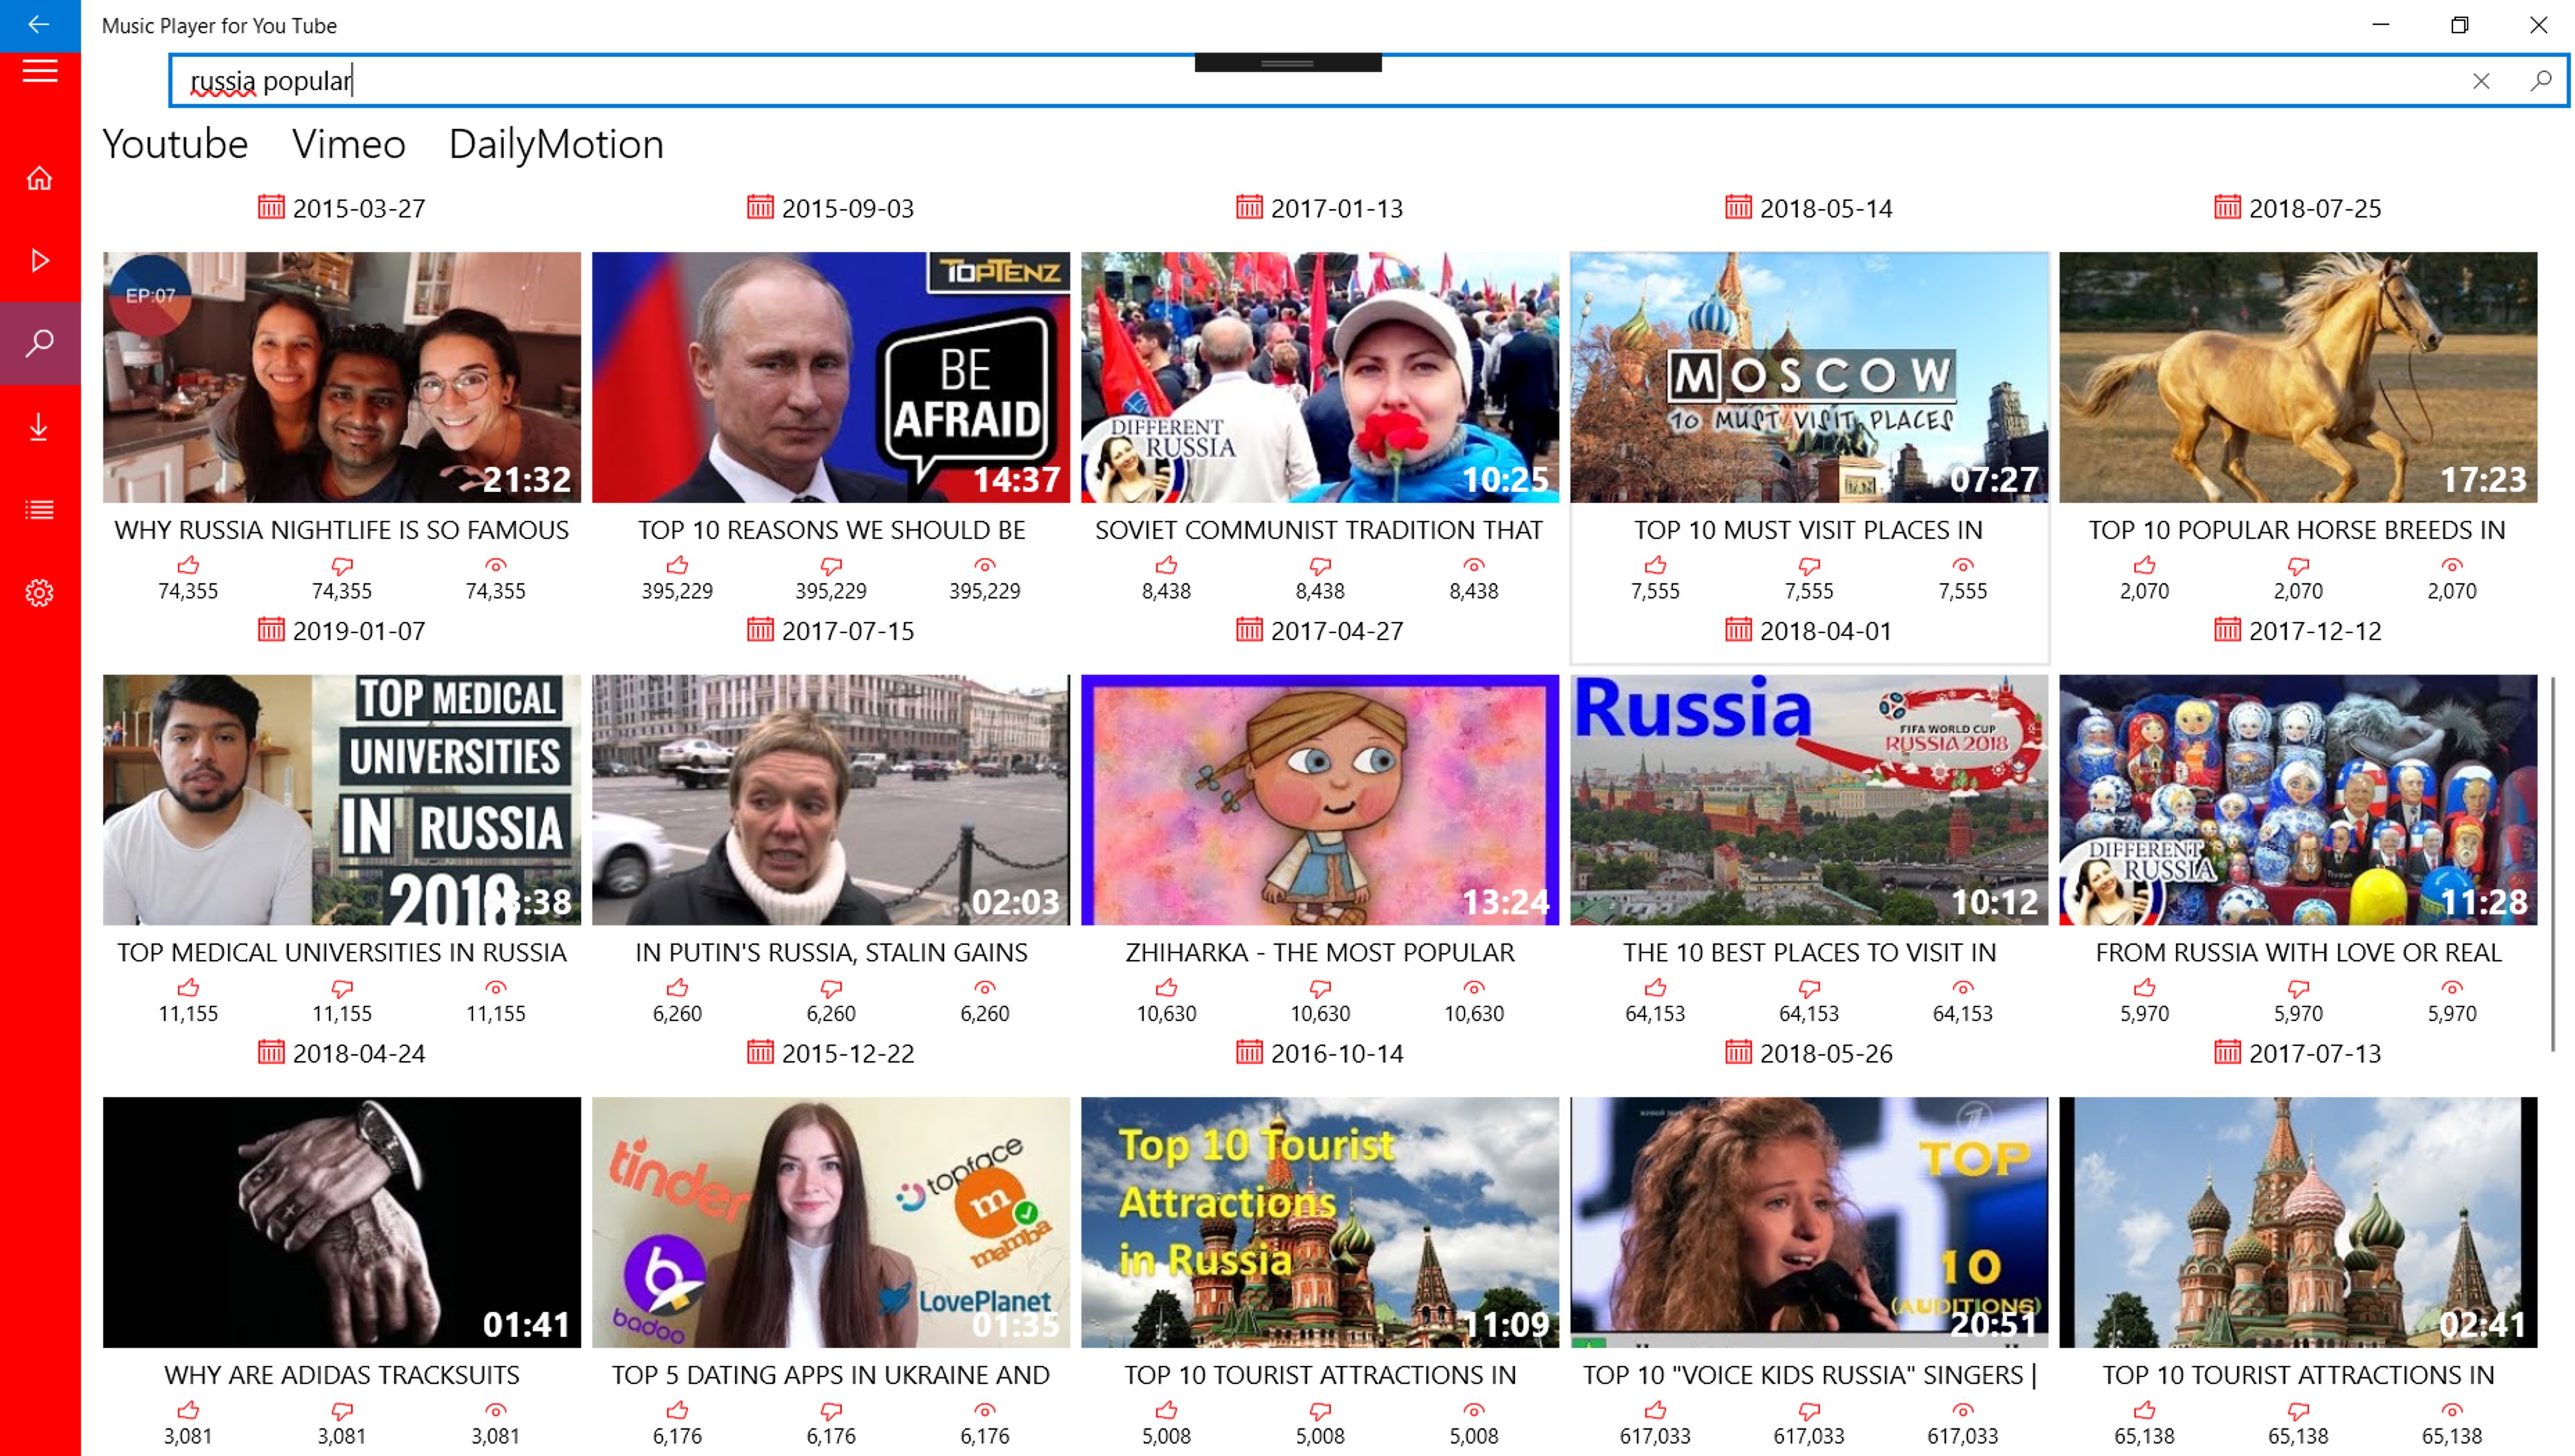Open Downloads from the sidebar
Image resolution: width=2575 pixels, height=1456 pixels.
click(x=40, y=427)
